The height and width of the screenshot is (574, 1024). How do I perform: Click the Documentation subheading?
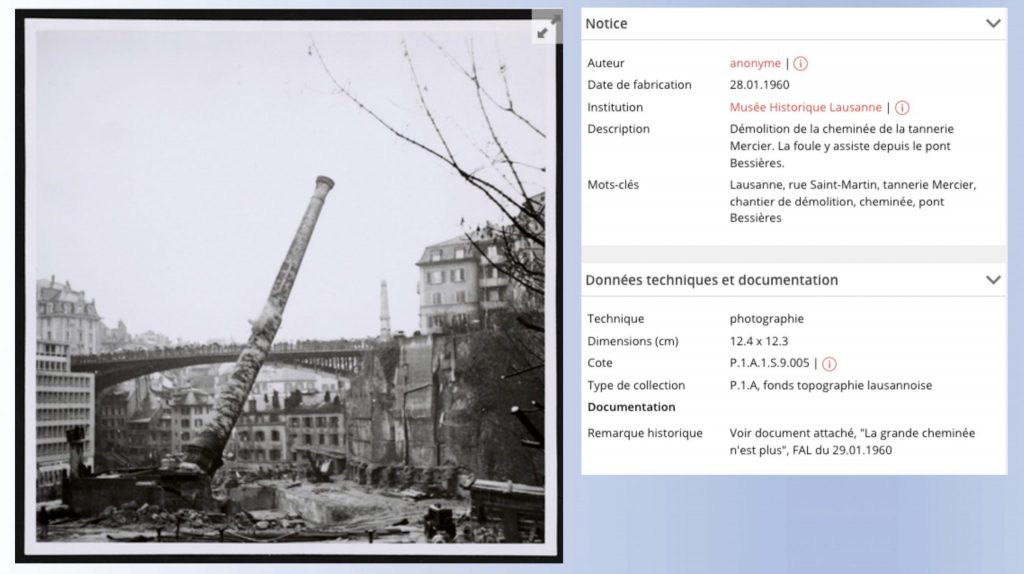click(x=631, y=407)
